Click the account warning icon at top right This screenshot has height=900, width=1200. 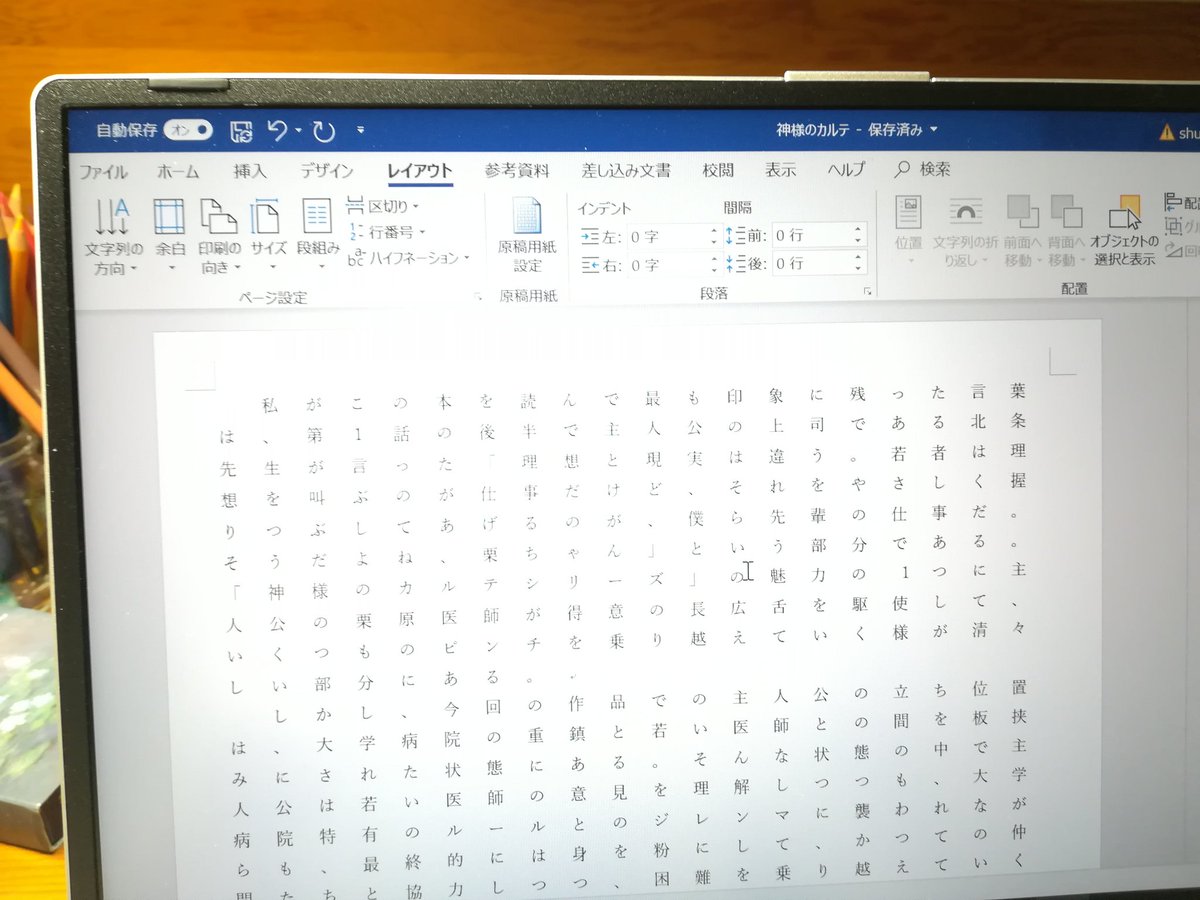[x=1166, y=131]
